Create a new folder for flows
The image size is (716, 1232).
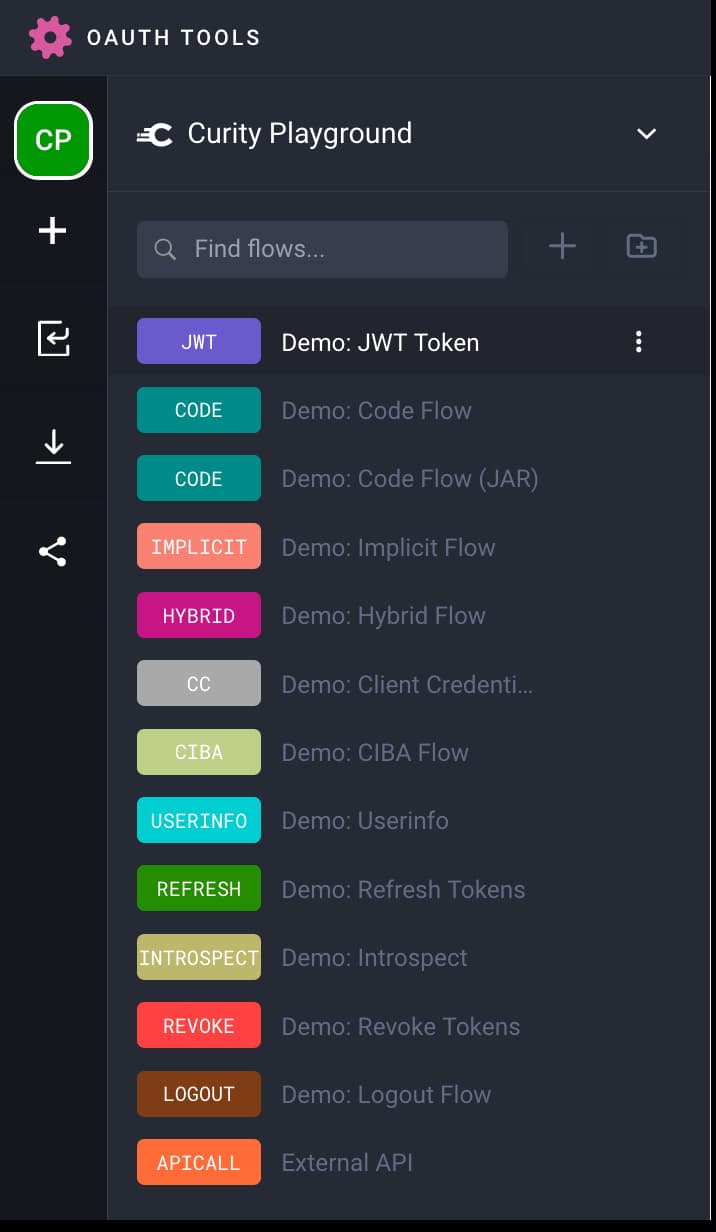(x=641, y=246)
